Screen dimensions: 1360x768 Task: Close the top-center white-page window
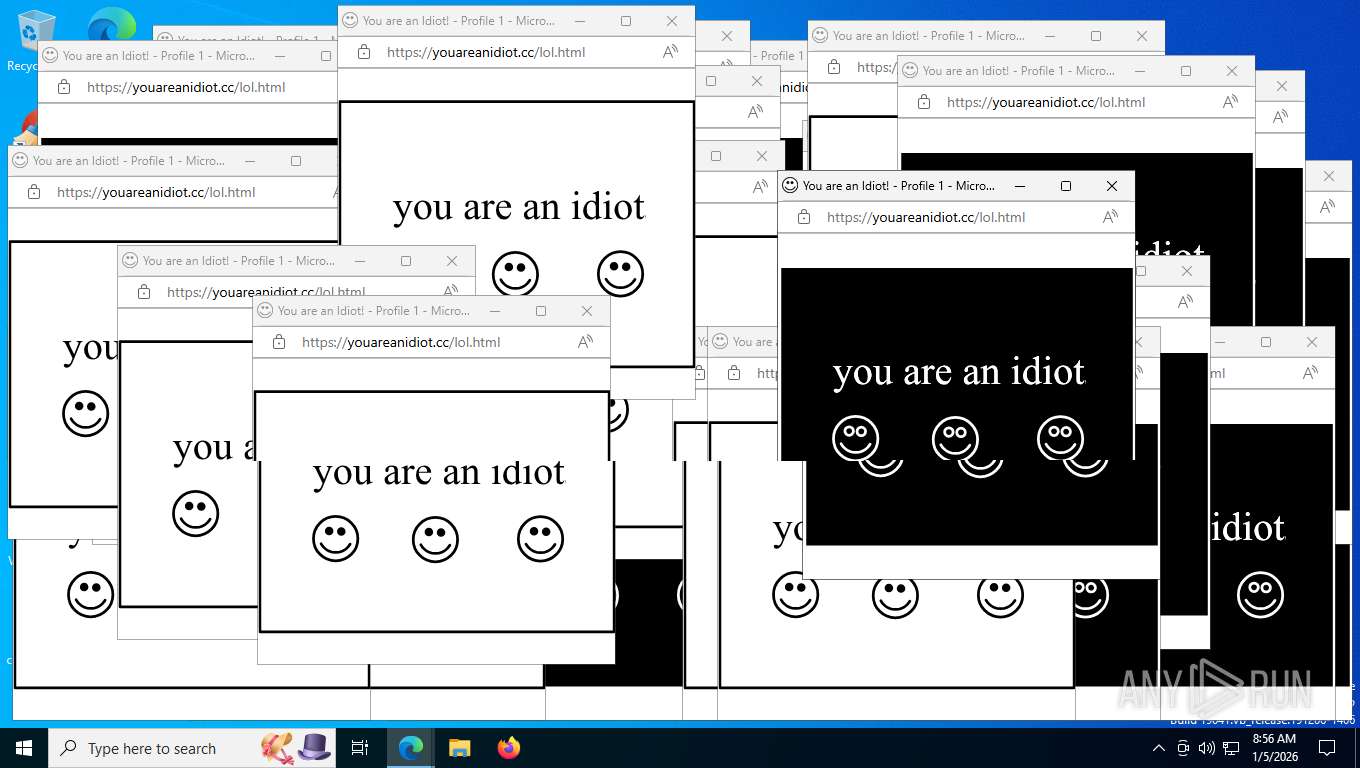pos(671,21)
